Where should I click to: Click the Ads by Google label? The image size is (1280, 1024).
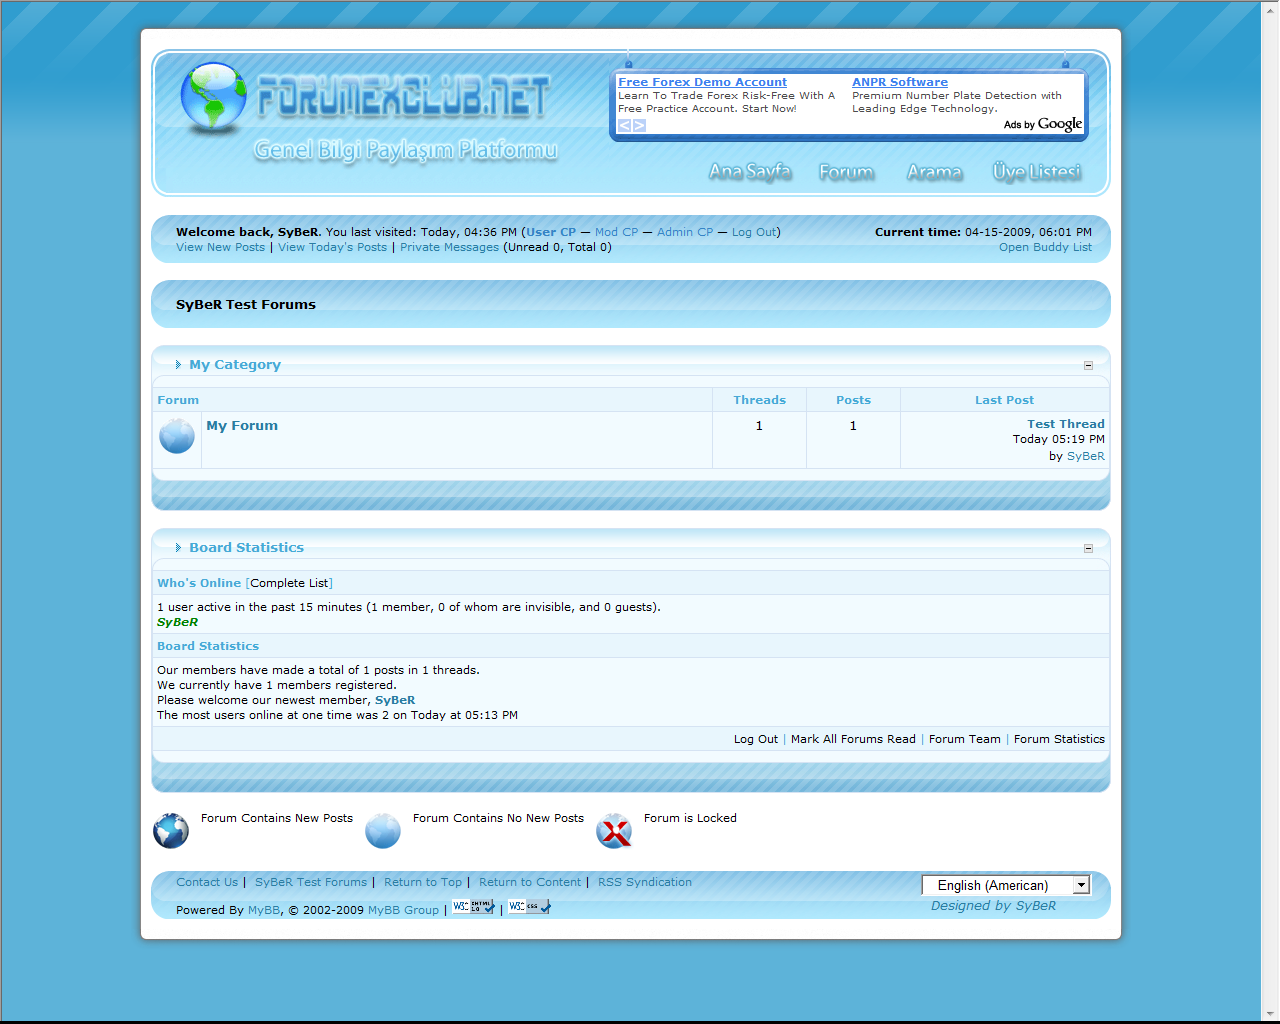[x=1043, y=124]
